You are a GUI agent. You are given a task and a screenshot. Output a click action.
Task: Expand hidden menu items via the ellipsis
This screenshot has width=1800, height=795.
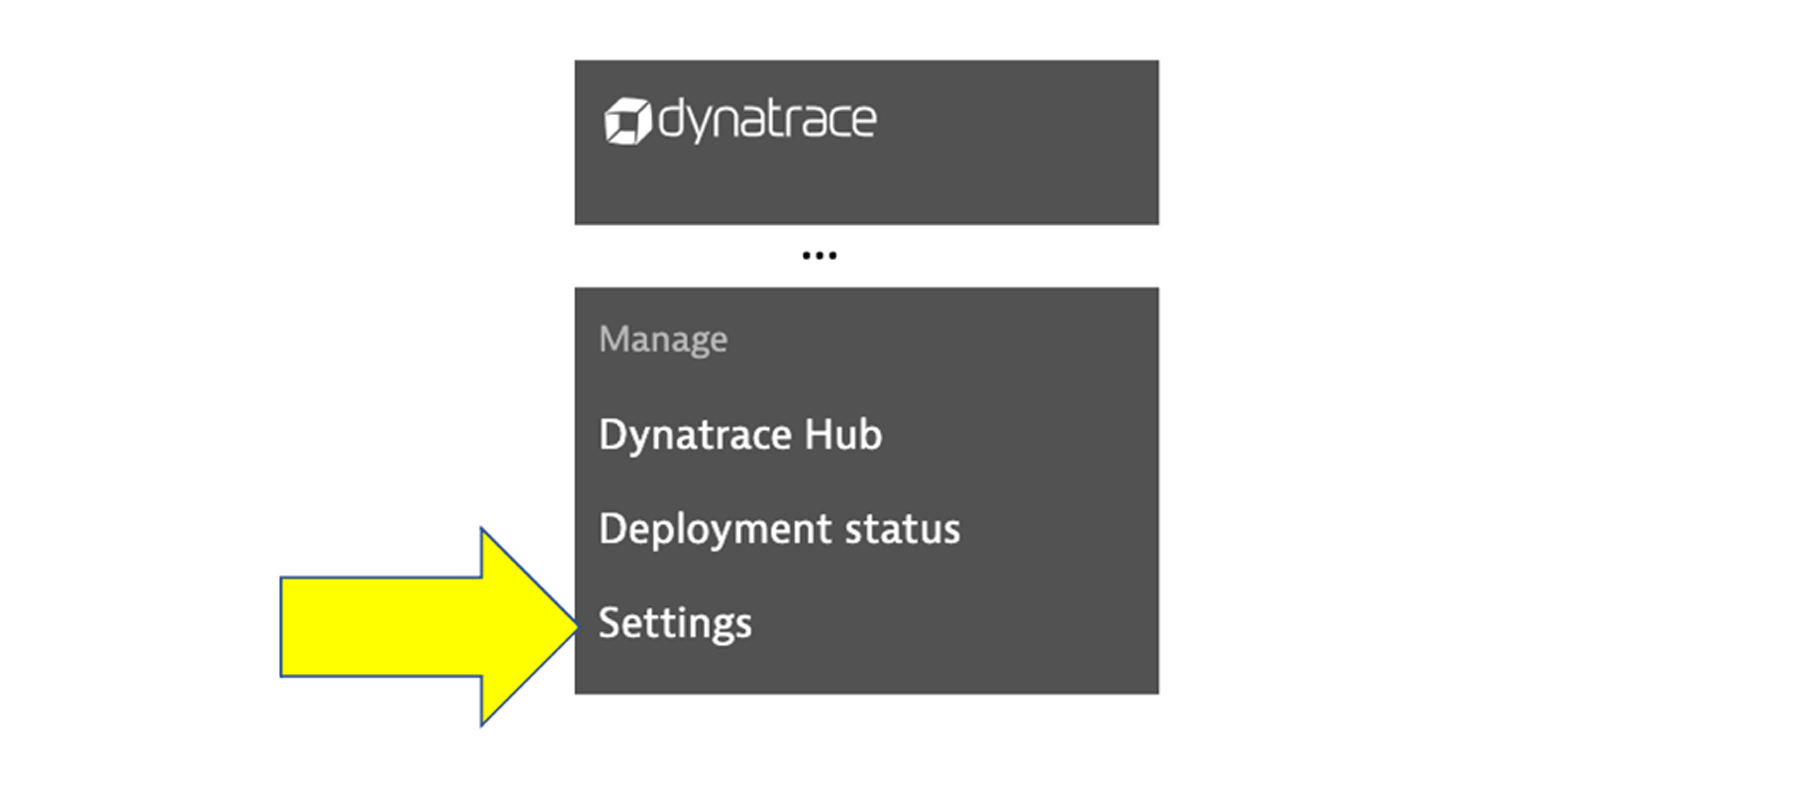819,256
